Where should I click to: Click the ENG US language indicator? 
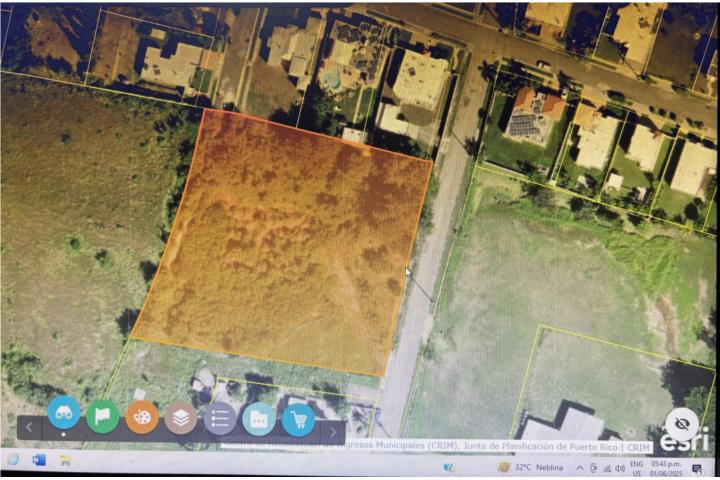(x=636, y=468)
